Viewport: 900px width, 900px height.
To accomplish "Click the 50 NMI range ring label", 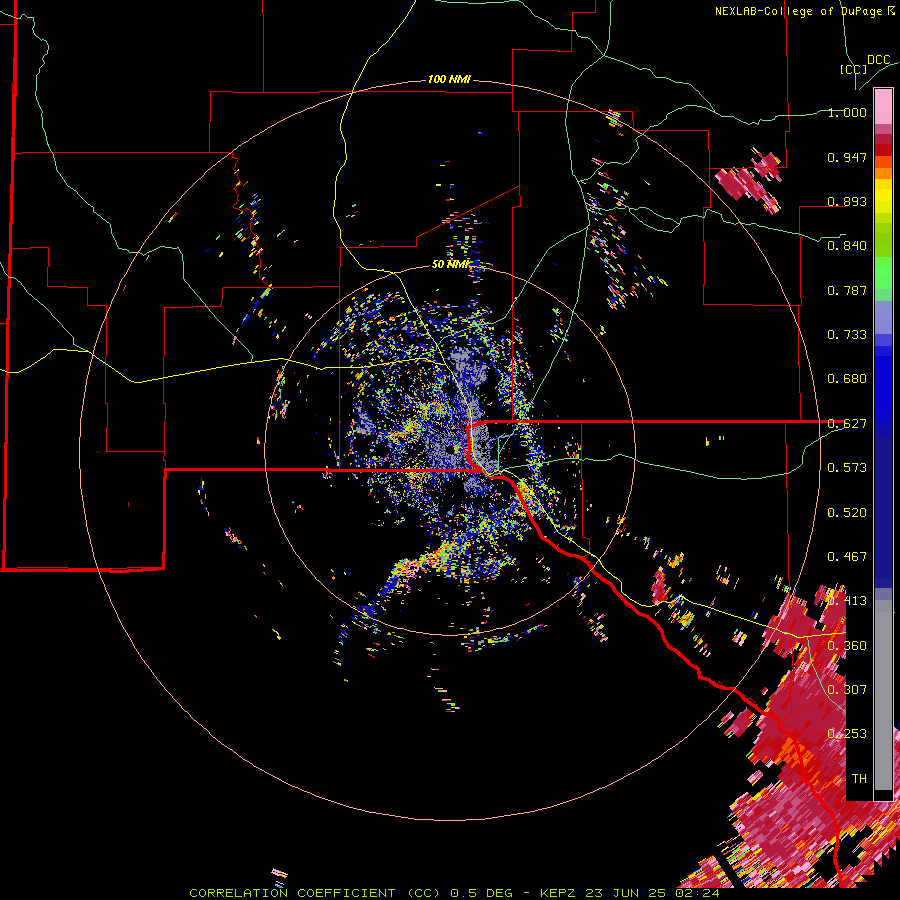I will pyautogui.click(x=451, y=264).
